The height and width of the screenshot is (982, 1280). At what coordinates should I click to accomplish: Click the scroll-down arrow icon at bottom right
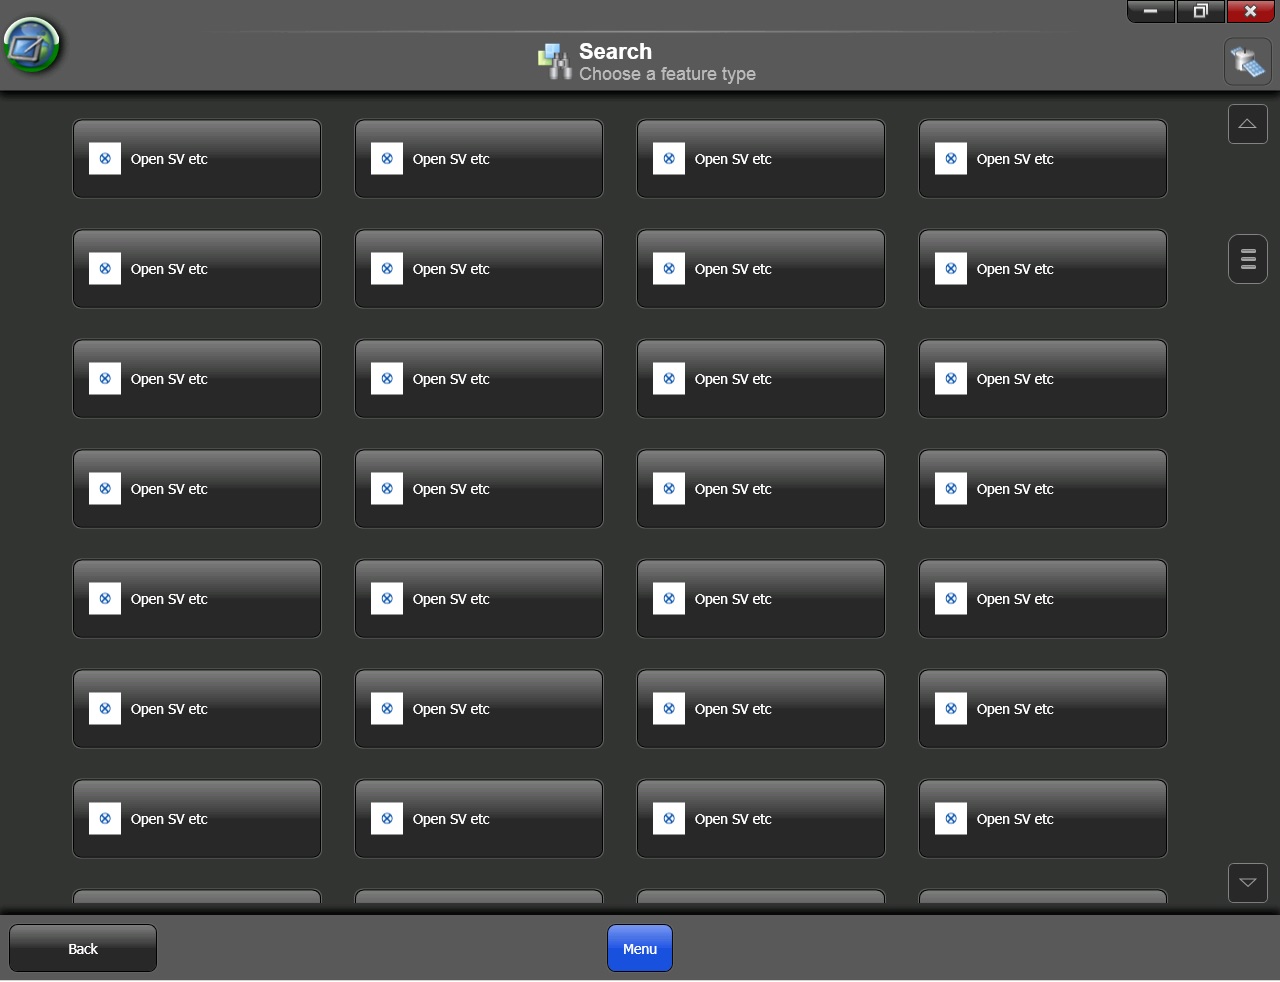coord(1247,883)
